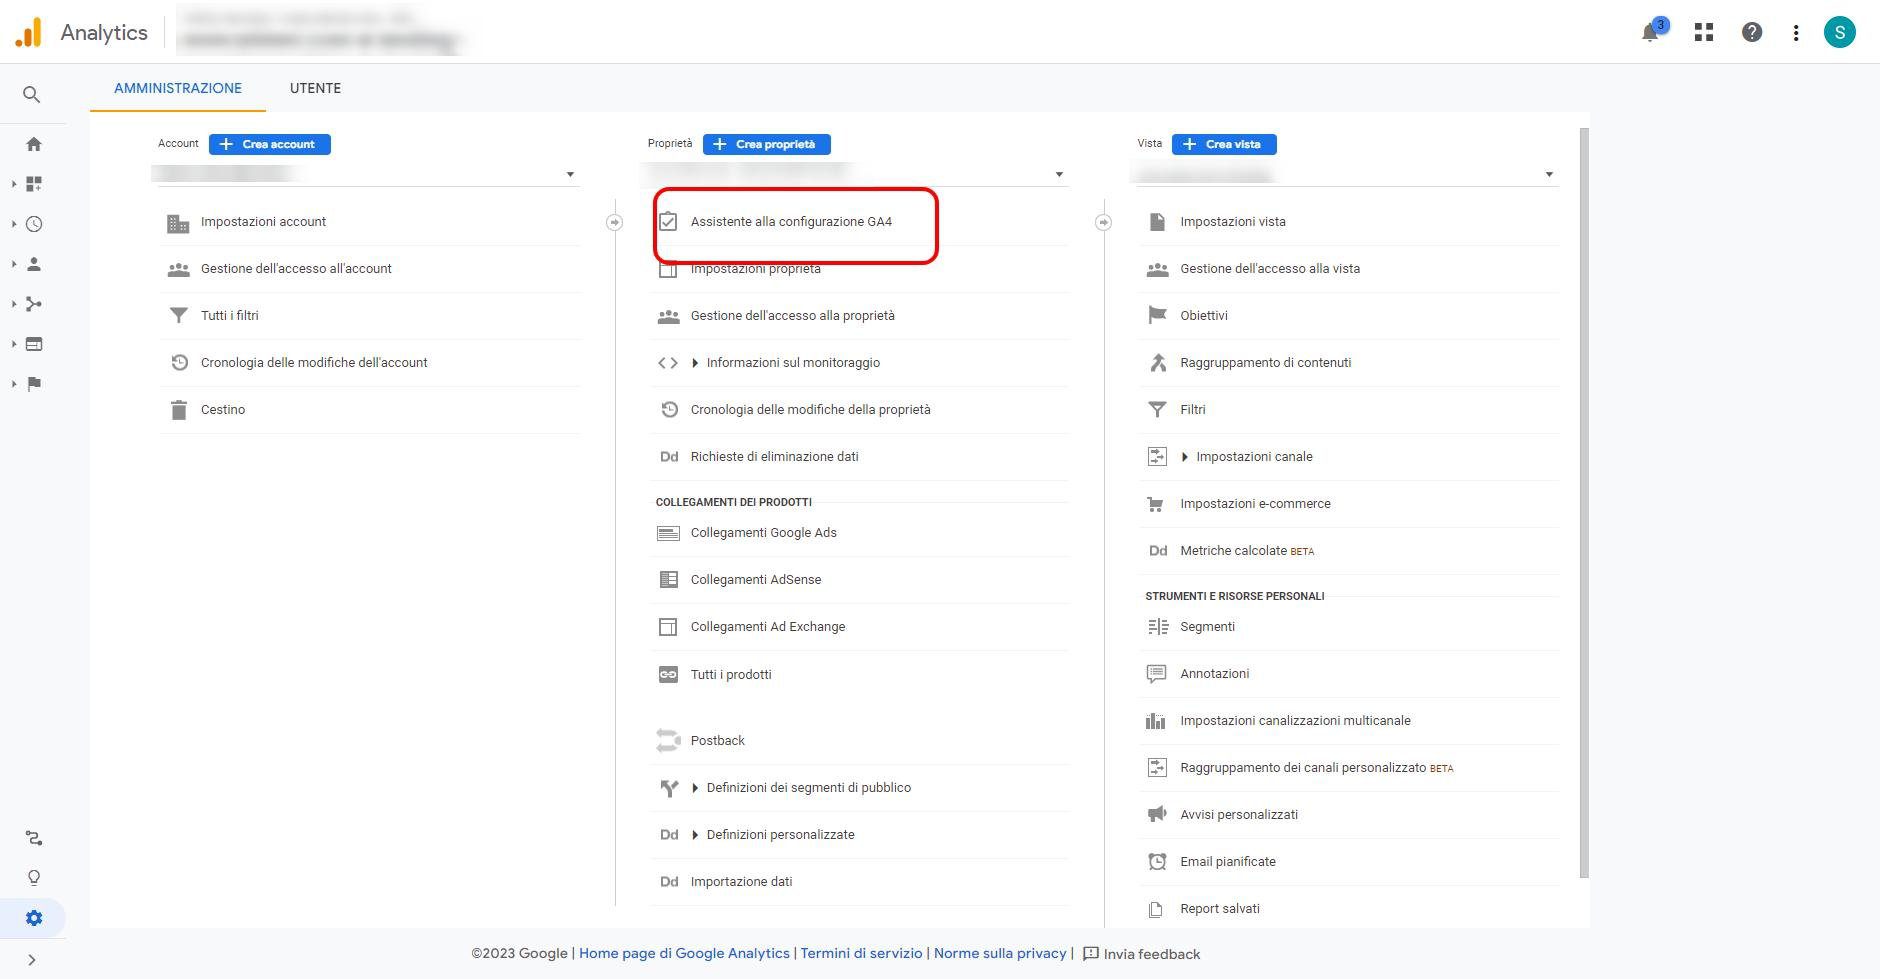Open the search magnifier in sidebar
The width and height of the screenshot is (1880, 979).
[32, 95]
